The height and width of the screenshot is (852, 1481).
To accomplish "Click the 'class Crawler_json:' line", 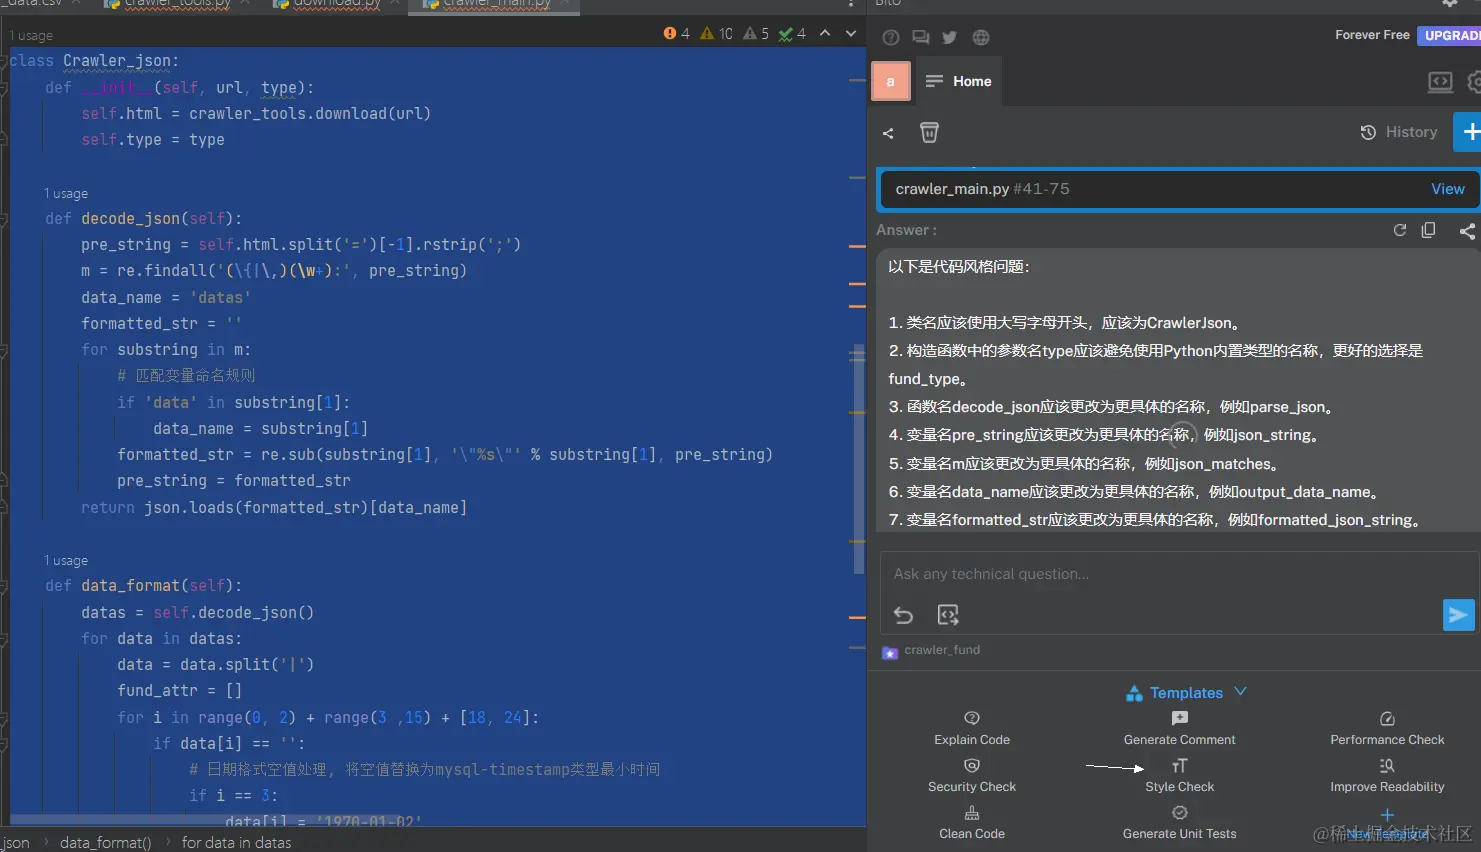I will point(95,61).
